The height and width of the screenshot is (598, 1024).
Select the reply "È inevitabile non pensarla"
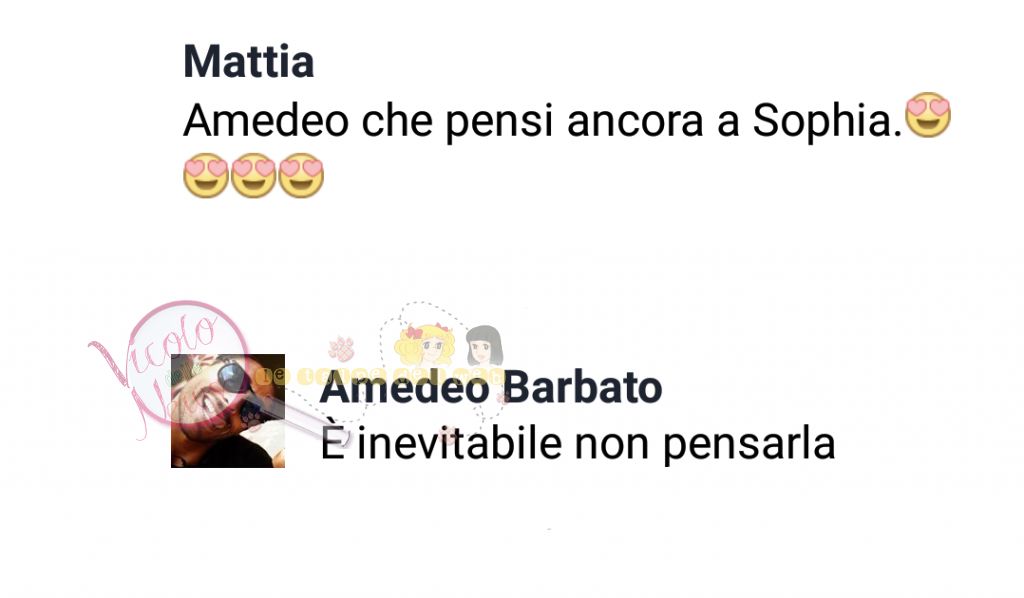point(578,444)
